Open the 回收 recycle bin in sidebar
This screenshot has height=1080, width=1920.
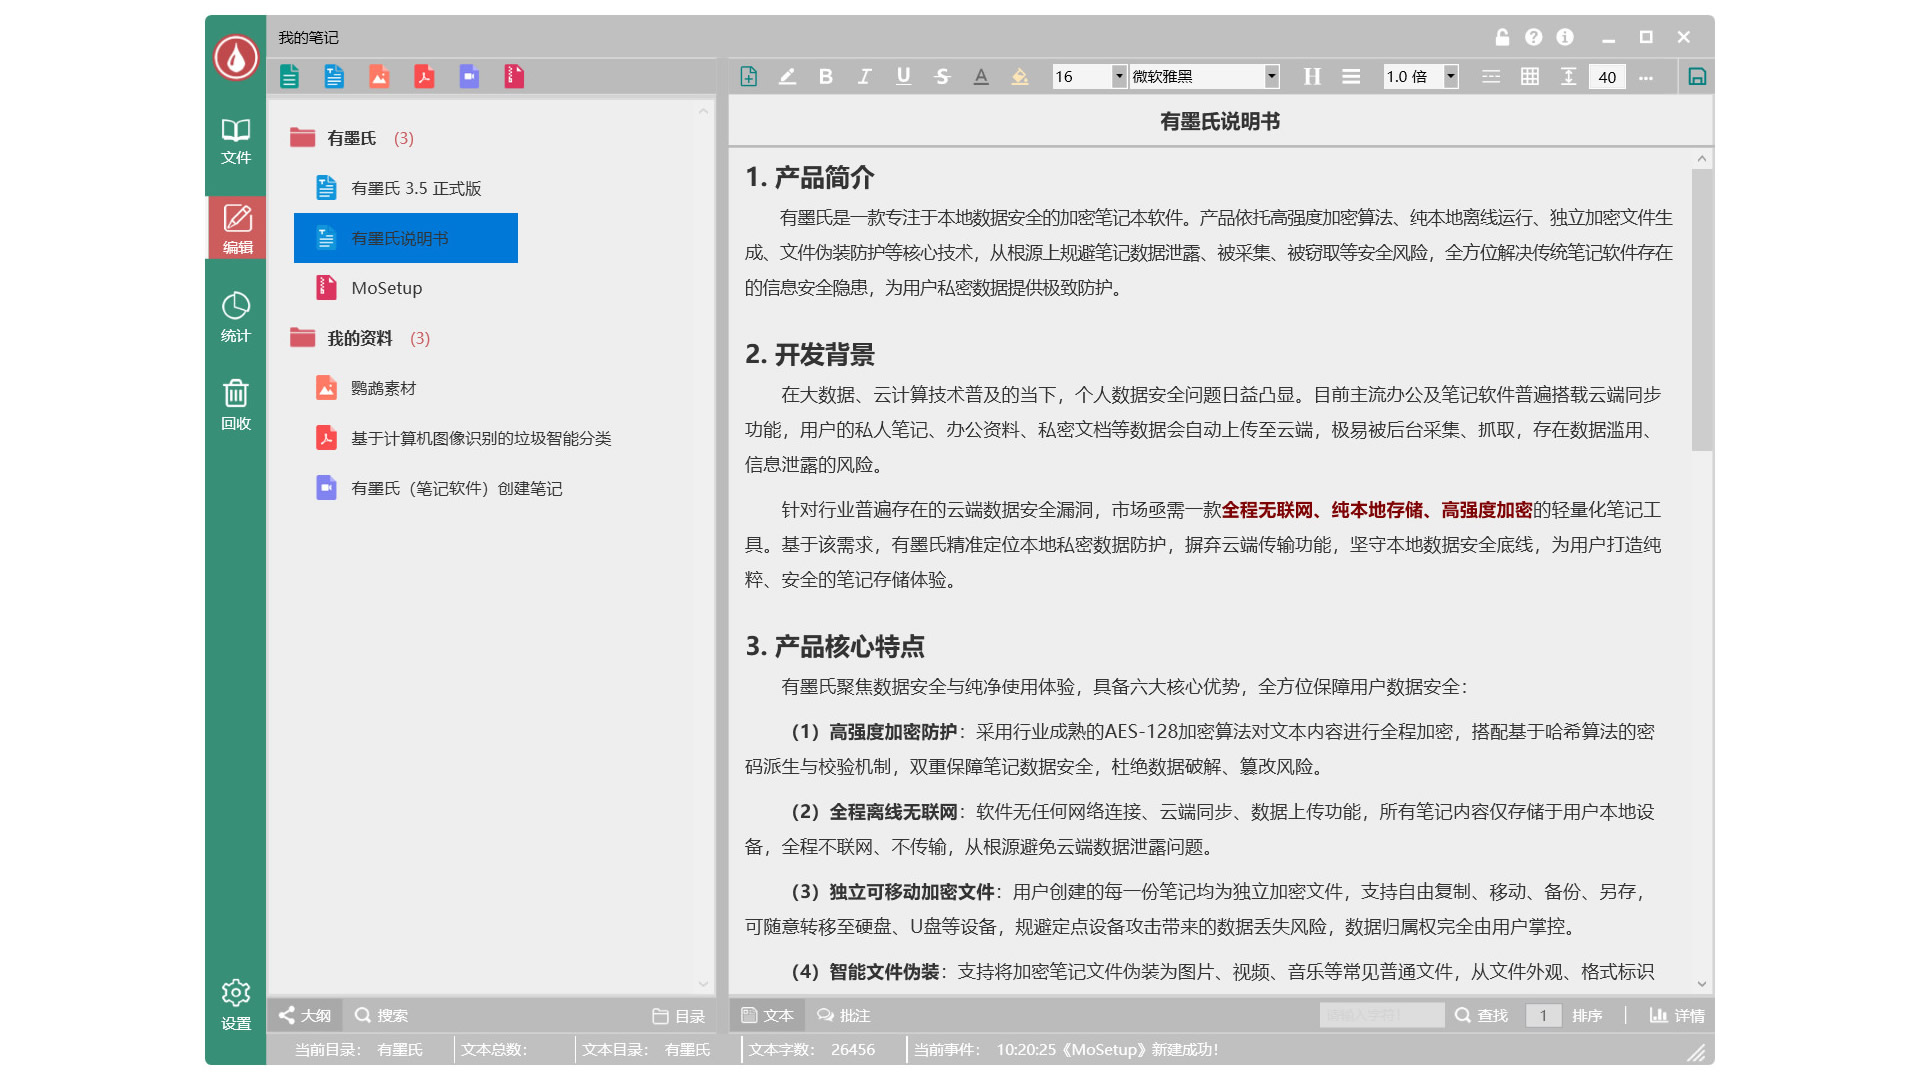coord(236,405)
